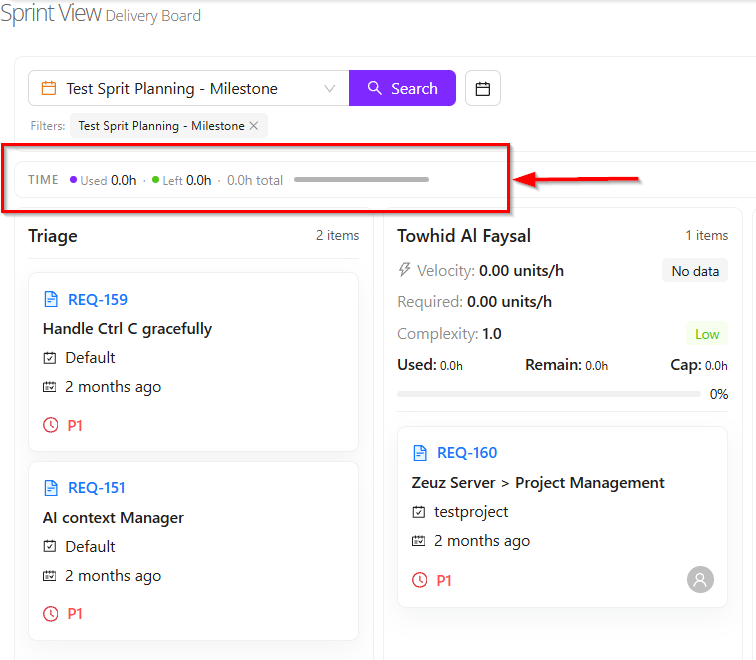Click the velocity lightning bolt icon
Image resolution: width=756 pixels, height=660 pixels.
click(x=405, y=270)
